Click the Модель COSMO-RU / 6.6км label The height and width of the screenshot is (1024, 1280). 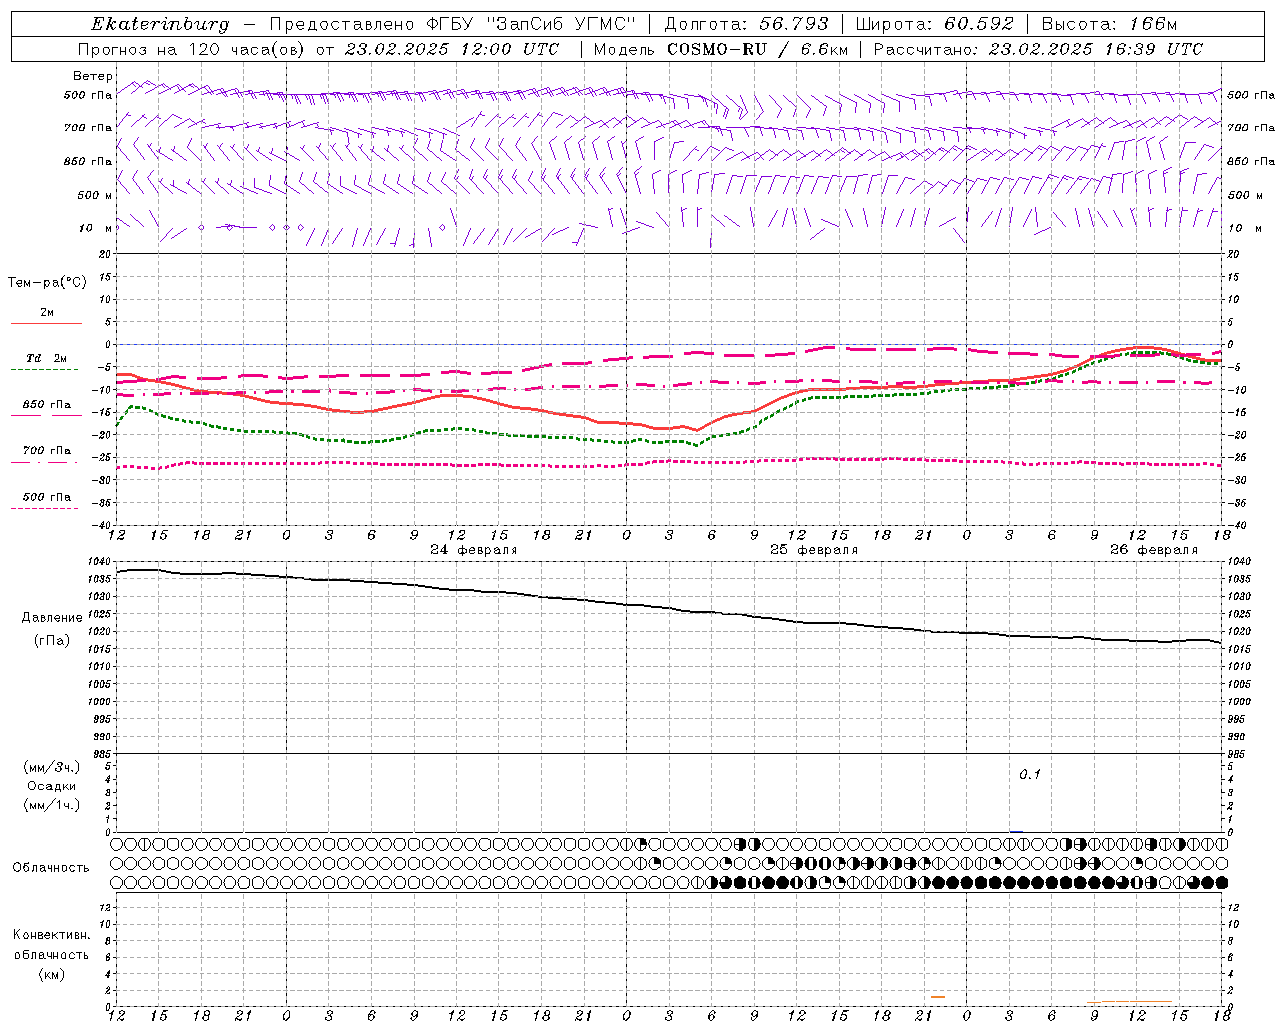point(721,49)
